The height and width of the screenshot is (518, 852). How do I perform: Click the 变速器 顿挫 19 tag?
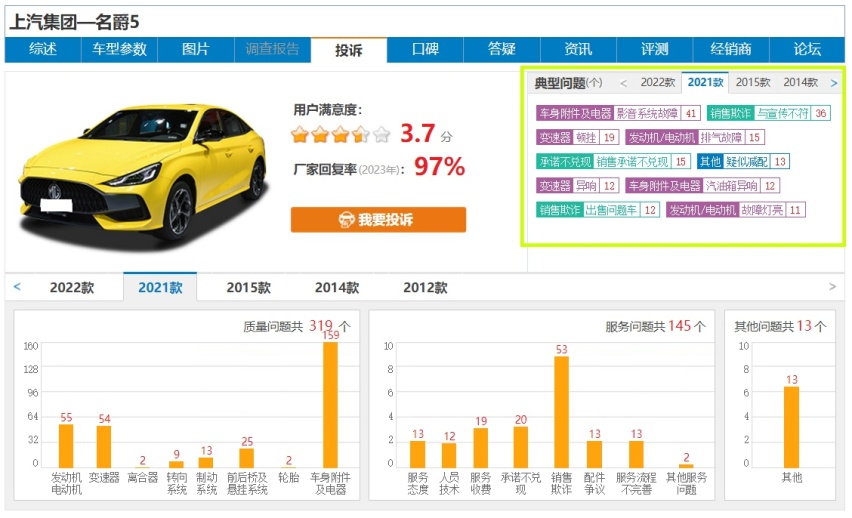578,137
